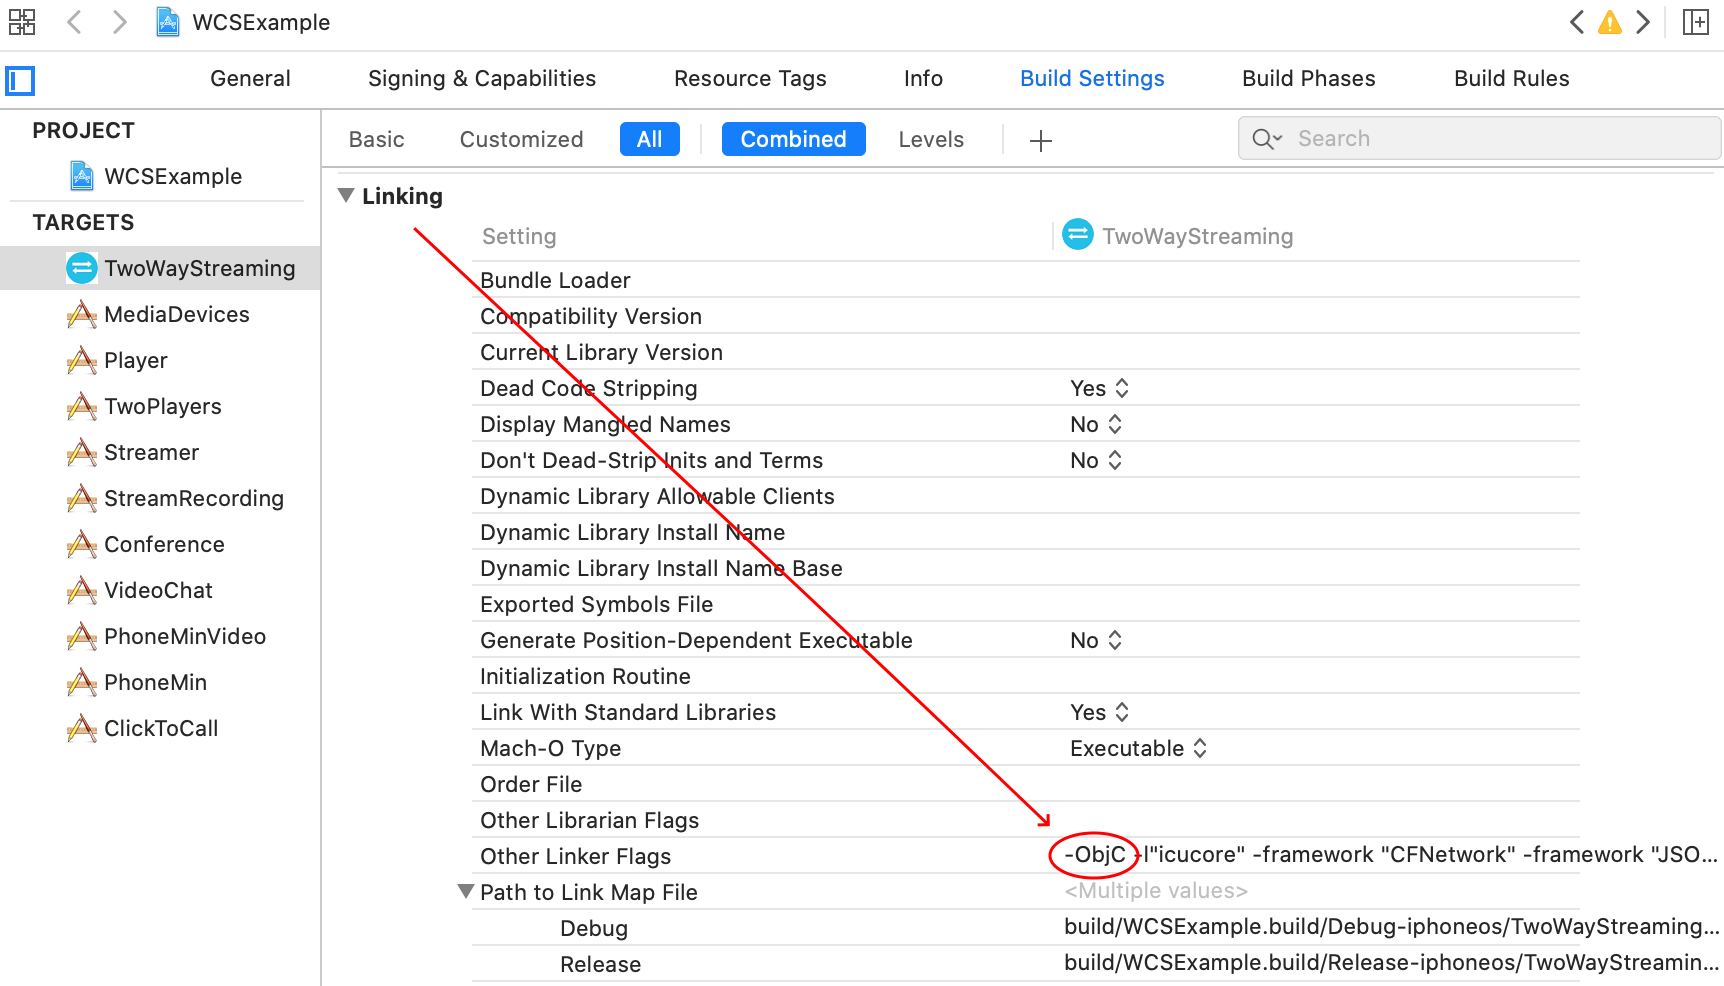Select the ClickToCall target
The height and width of the screenshot is (986, 1724).
(160, 728)
